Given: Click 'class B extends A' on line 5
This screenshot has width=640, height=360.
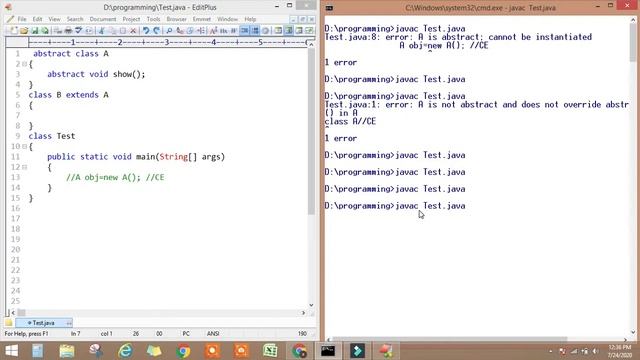Looking at the screenshot, I should [69, 95].
